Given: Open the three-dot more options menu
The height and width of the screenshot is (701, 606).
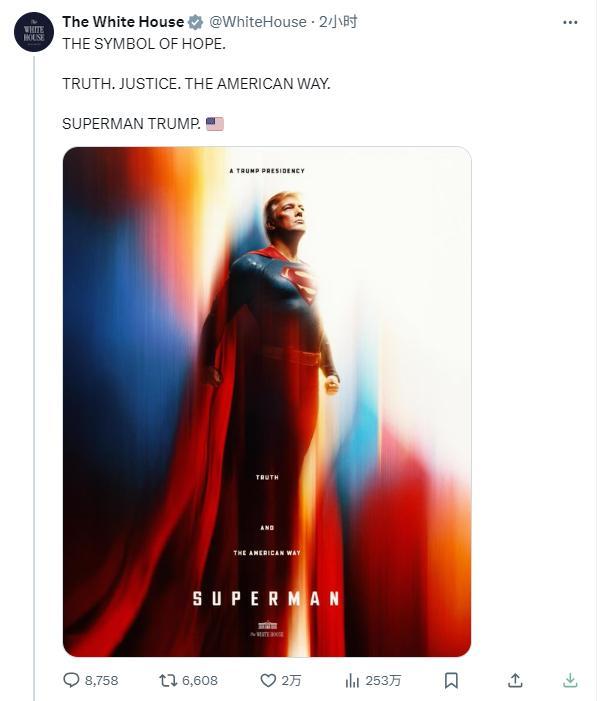Looking at the screenshot, I should tap(570, 22).
